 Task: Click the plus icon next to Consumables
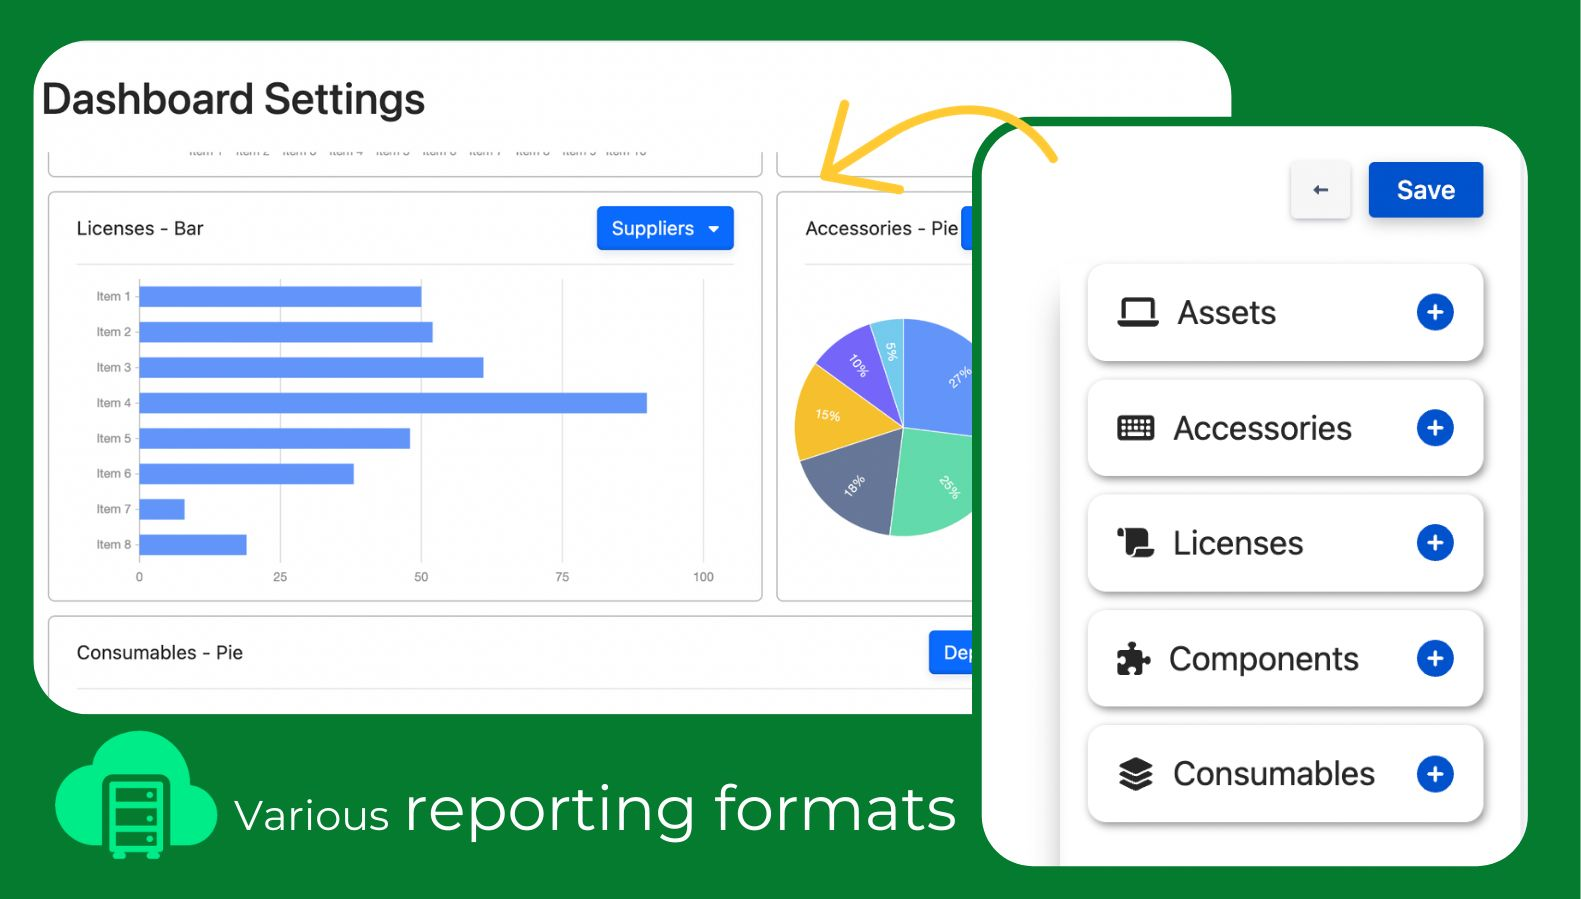point(1434,774)
